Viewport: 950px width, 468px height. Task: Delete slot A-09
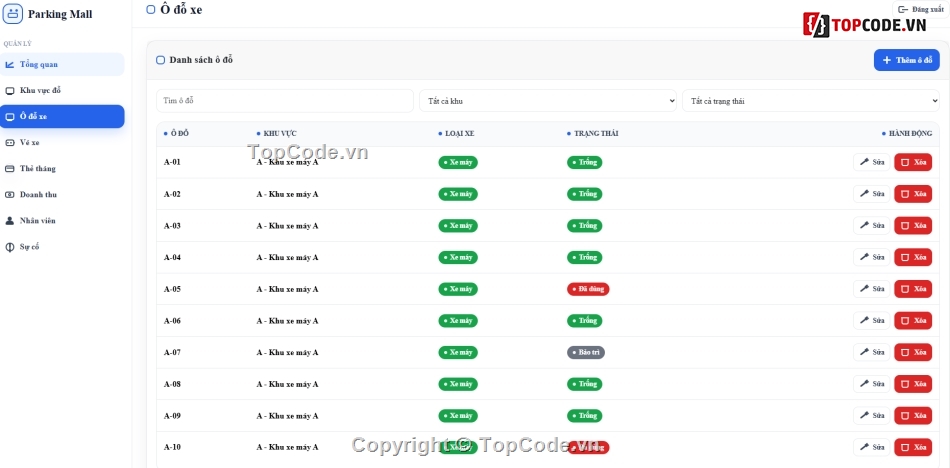click(x=913, y=416)
